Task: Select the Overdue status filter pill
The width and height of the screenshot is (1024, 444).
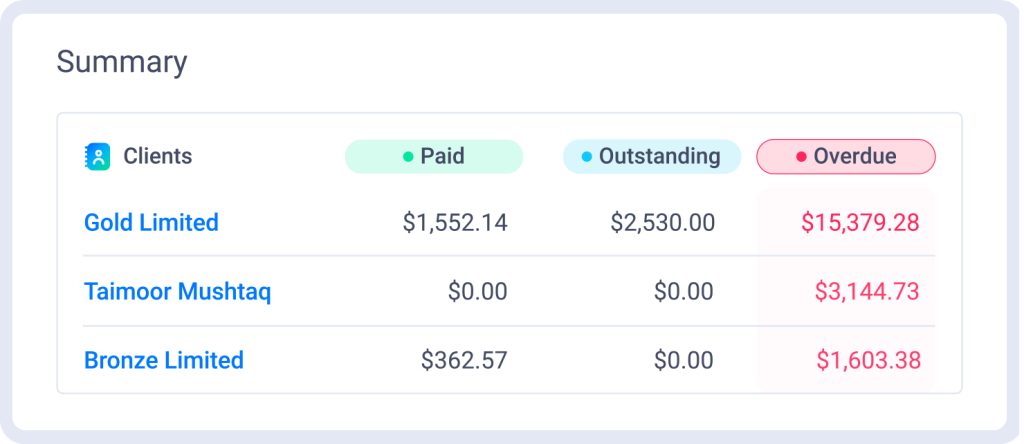Action: [x=846, y=157]
